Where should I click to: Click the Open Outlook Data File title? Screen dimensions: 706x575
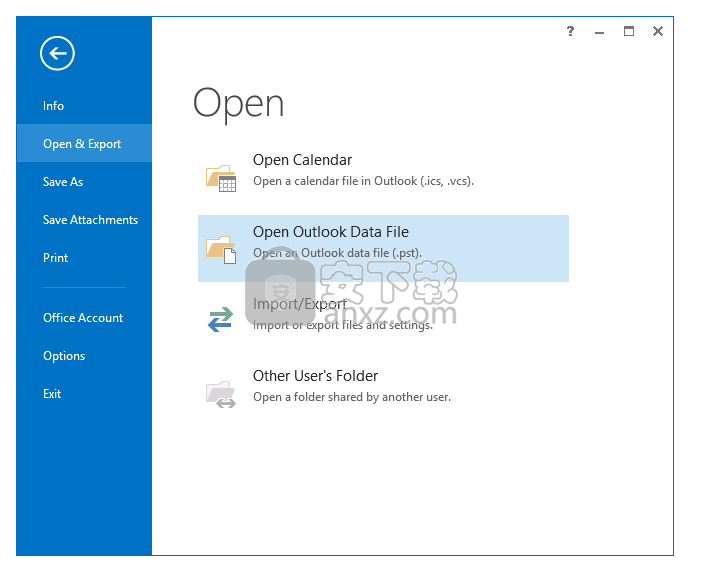point(331,232)
